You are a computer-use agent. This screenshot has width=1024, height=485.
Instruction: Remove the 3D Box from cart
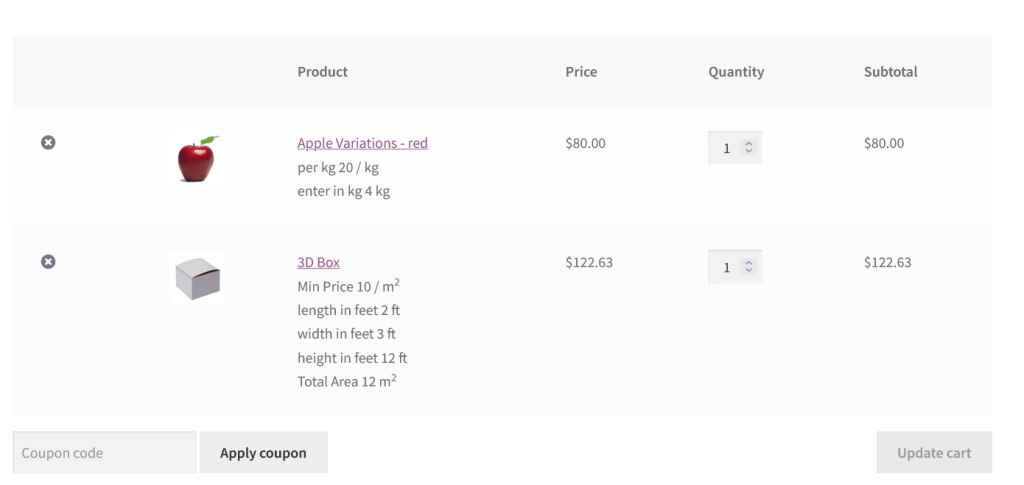(47, 262)
